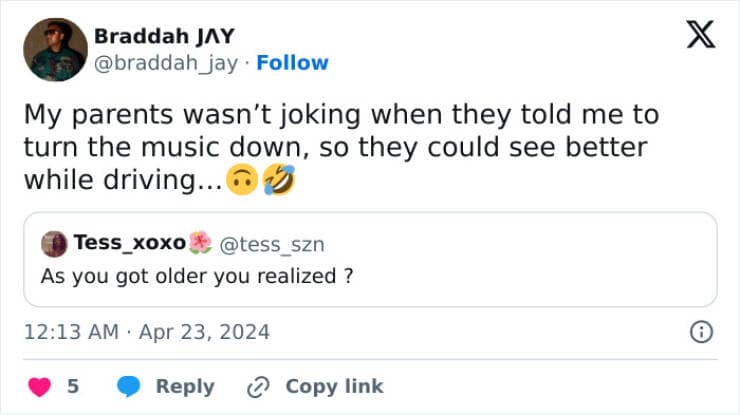This screenshot has width=740, height=415.
Task: Click the hibiscus flower emoji beside Tess_xoxo
Action: pyautogui.click(x=200, y=243)
